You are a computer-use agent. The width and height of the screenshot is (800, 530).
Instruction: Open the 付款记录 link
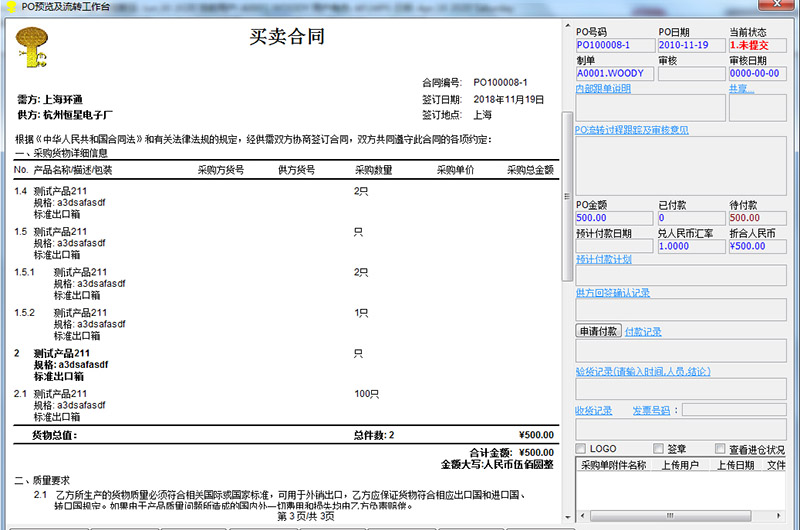tap(643, 331)
